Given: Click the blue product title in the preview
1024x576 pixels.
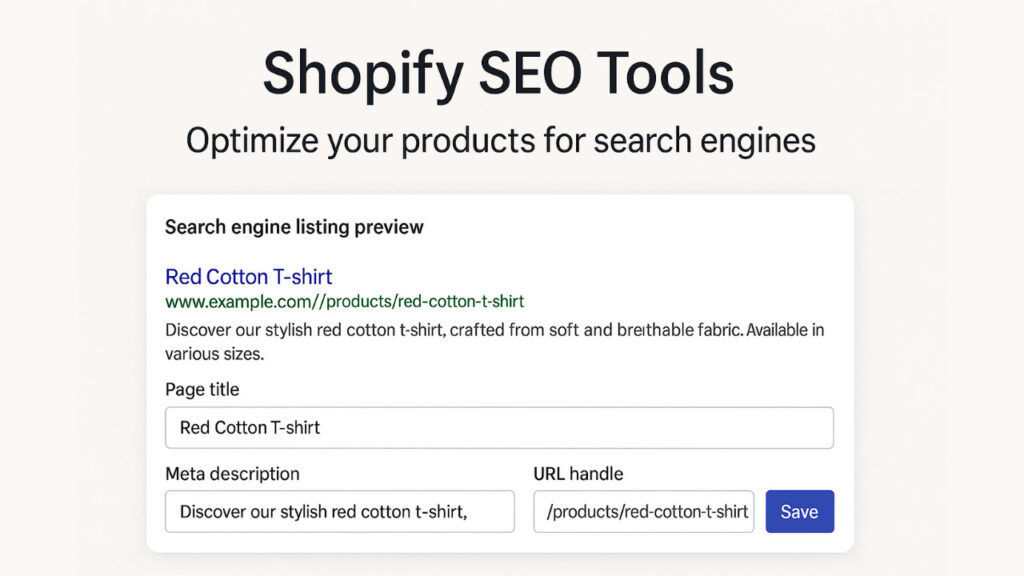Looking at the screenshot, I should (x=248, y=276).
